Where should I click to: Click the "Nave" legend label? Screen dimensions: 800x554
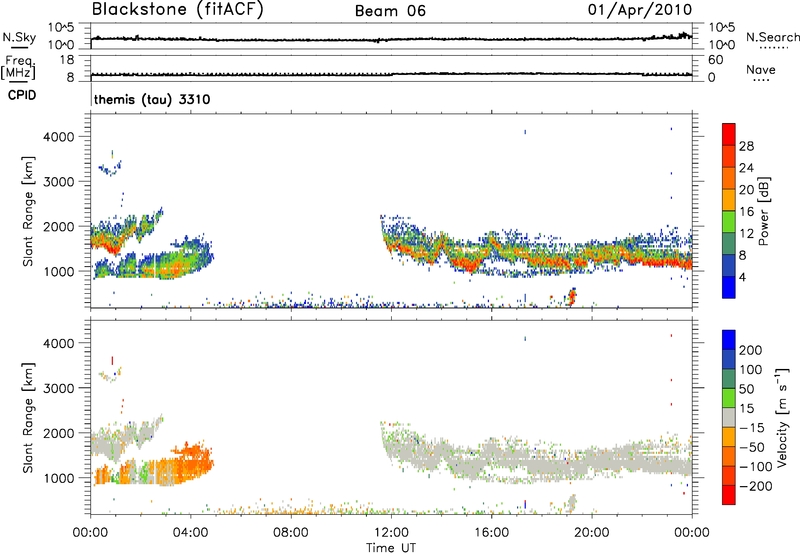(760, 70)
